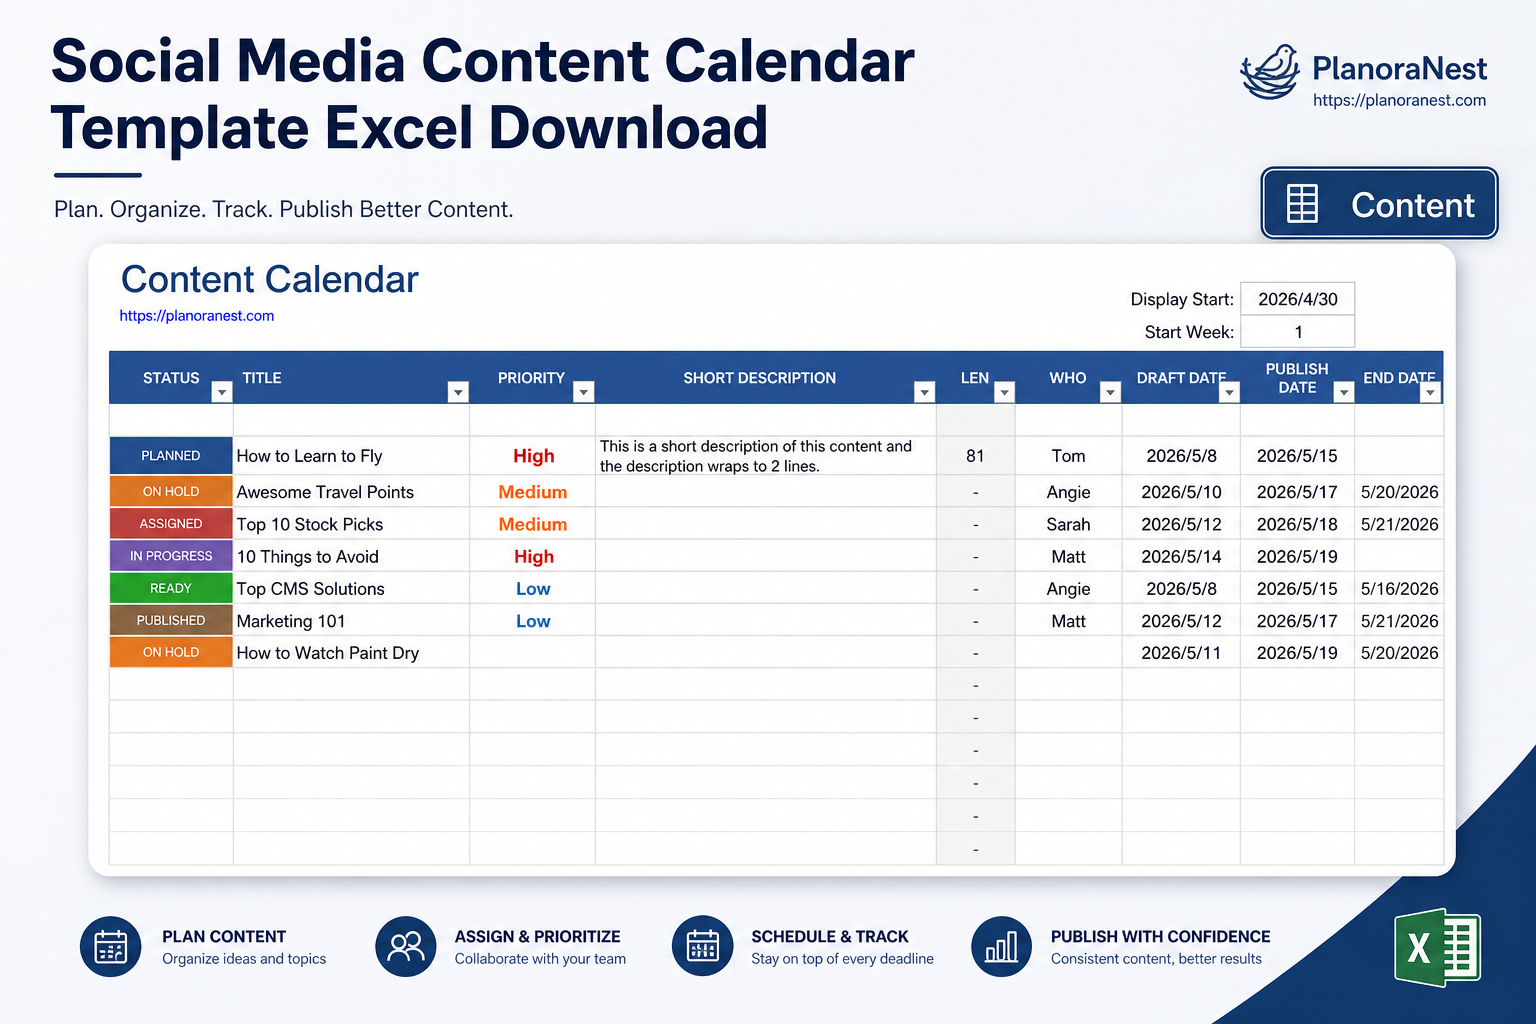This screenshot has width=1536, height=1024.
Task: Click the Excel logo icon
Action: pos(1437,947)
